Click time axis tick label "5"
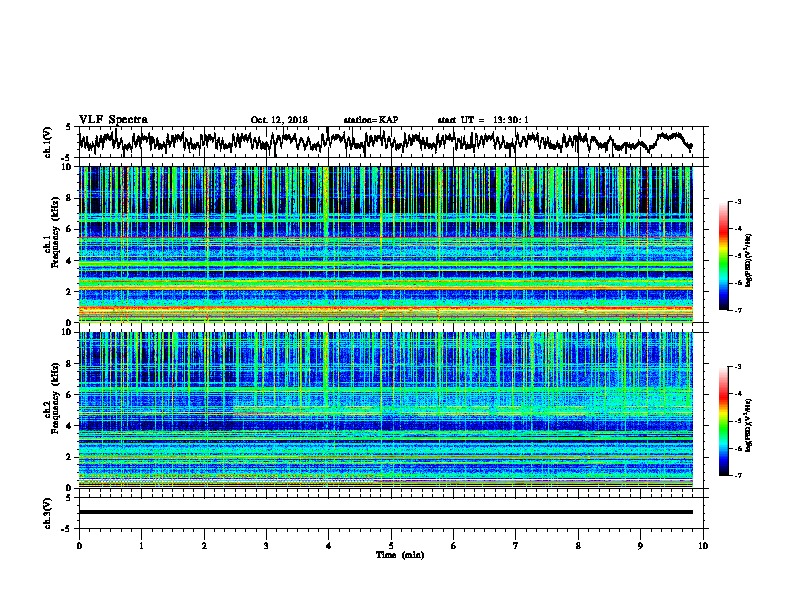The height and width of the screenshot is (612, 792). (391, 546)
